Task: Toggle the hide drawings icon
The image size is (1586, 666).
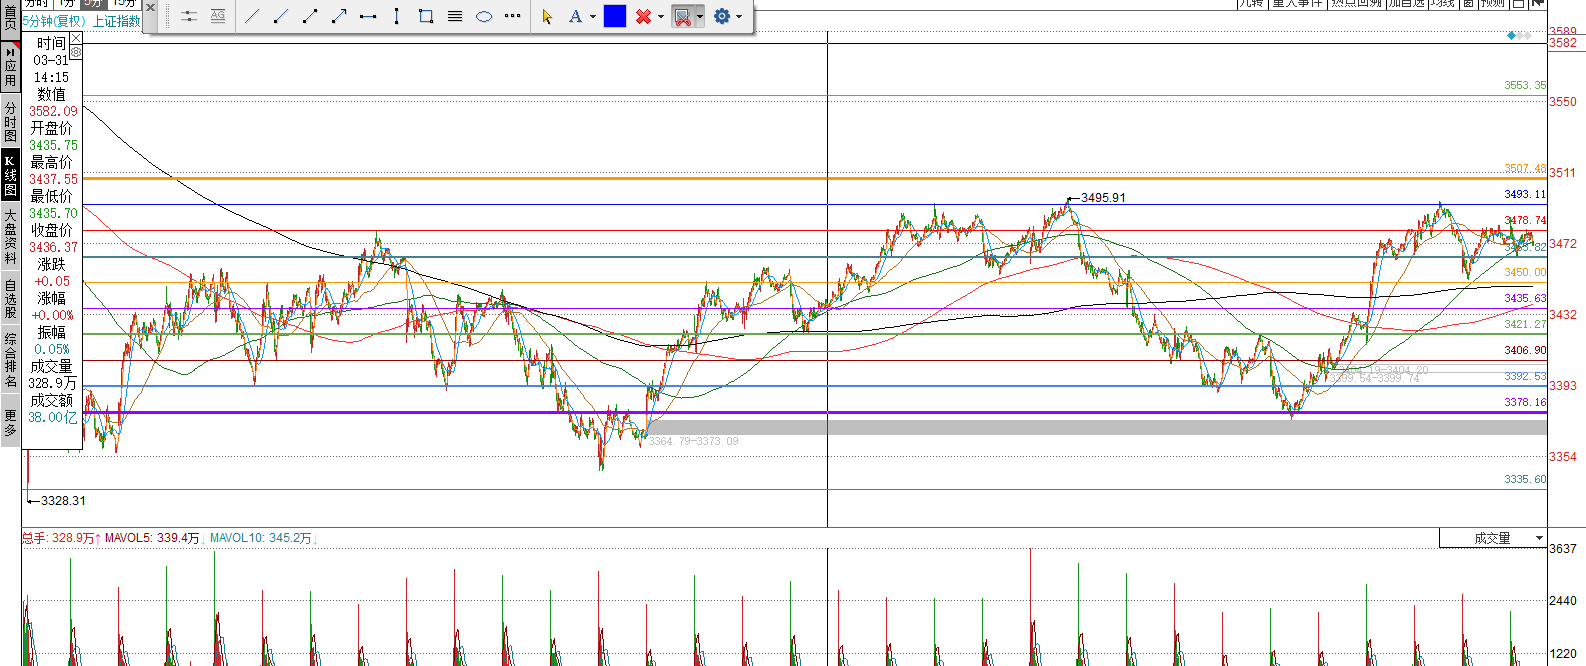Action: (x=683, y=16)
